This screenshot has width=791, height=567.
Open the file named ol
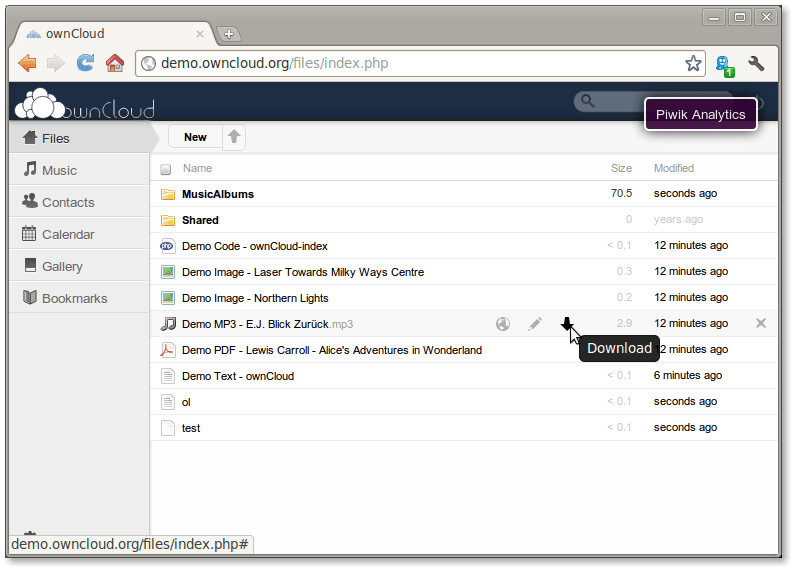point(186,402)
